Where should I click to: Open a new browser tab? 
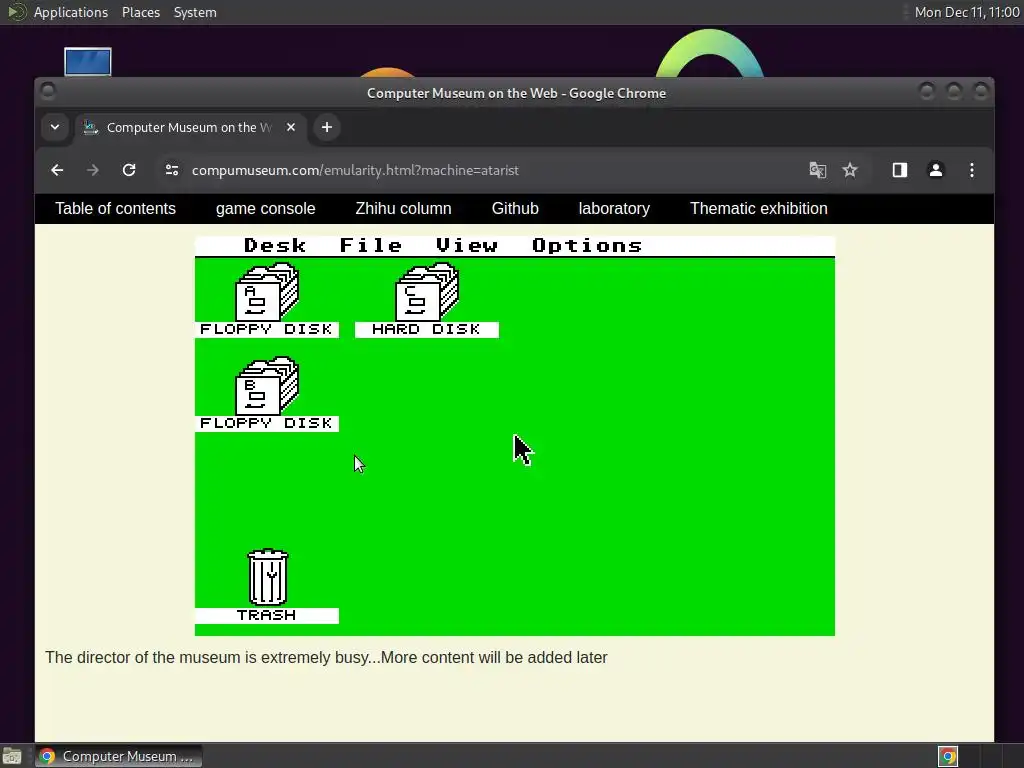[327, 127]
